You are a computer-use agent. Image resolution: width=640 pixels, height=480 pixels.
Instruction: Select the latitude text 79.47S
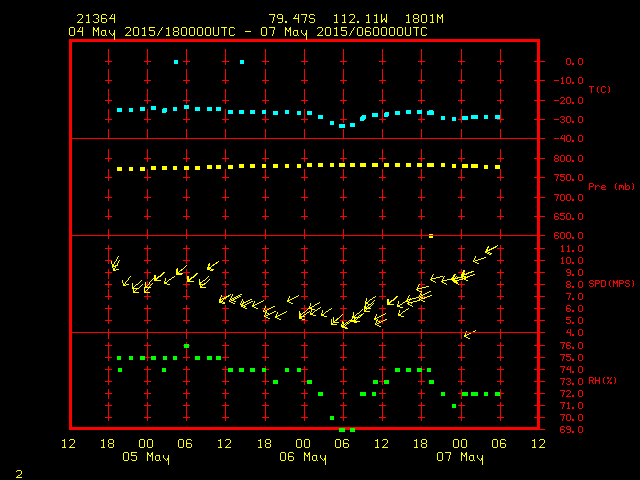(x=292, y=19)
